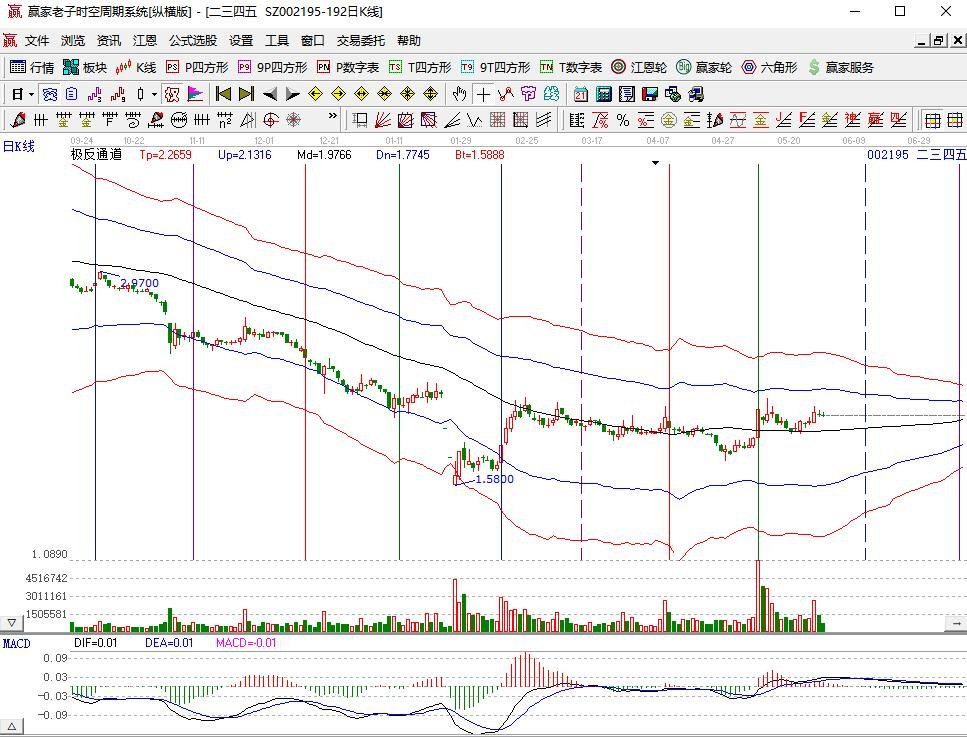Open the 文件 menu

36,41
